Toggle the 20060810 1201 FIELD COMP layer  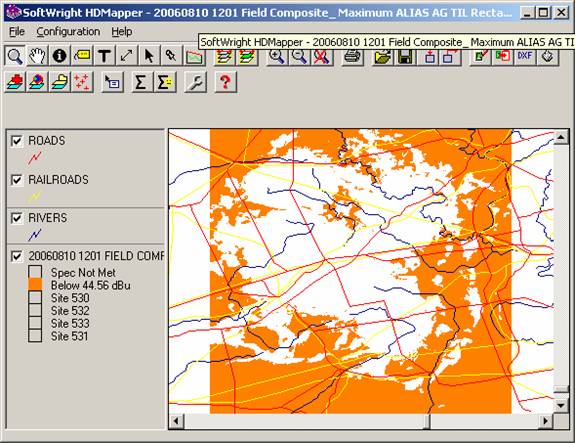click(17, 256)
